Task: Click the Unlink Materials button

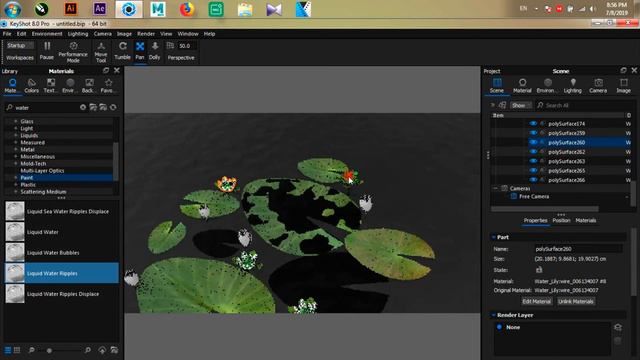Action: (x=576, y=302)
